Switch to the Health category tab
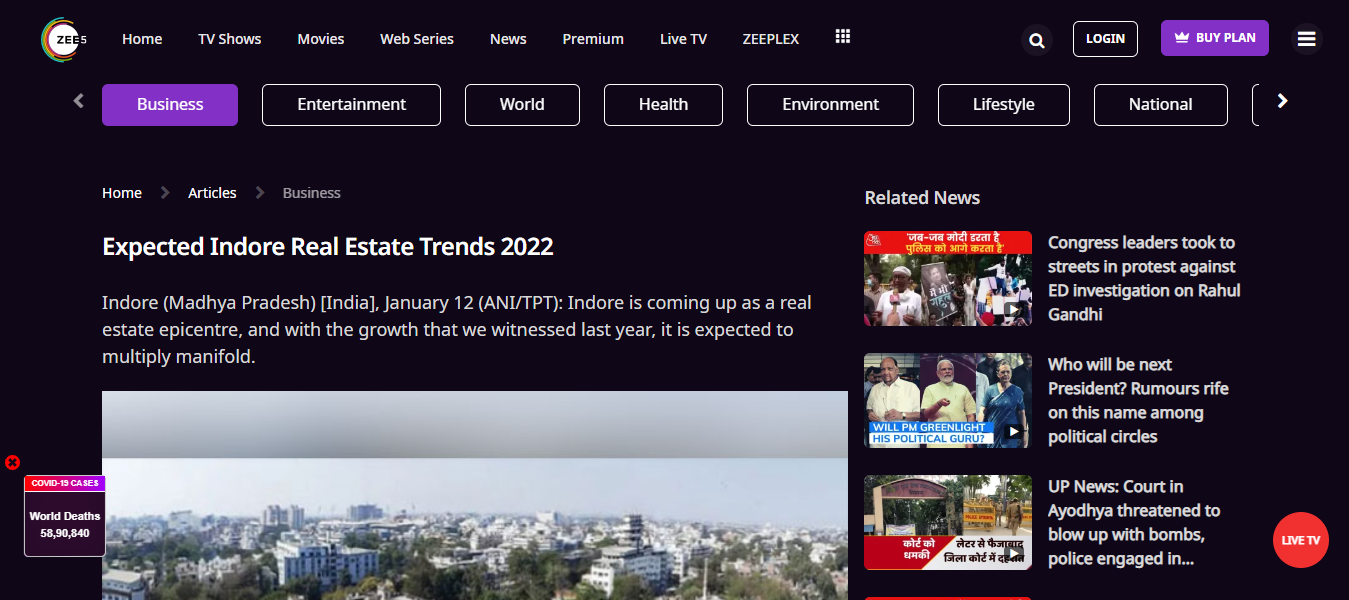Screen dimensions: 1349x600 663,105
